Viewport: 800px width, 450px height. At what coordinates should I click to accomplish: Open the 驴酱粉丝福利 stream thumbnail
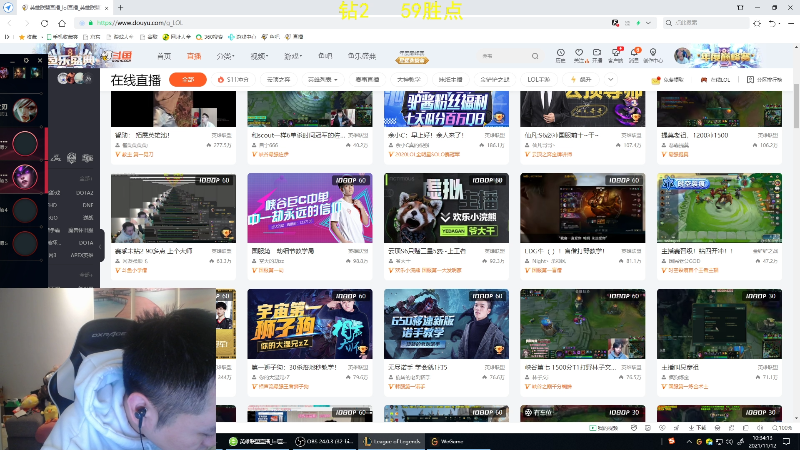point(446,109)
